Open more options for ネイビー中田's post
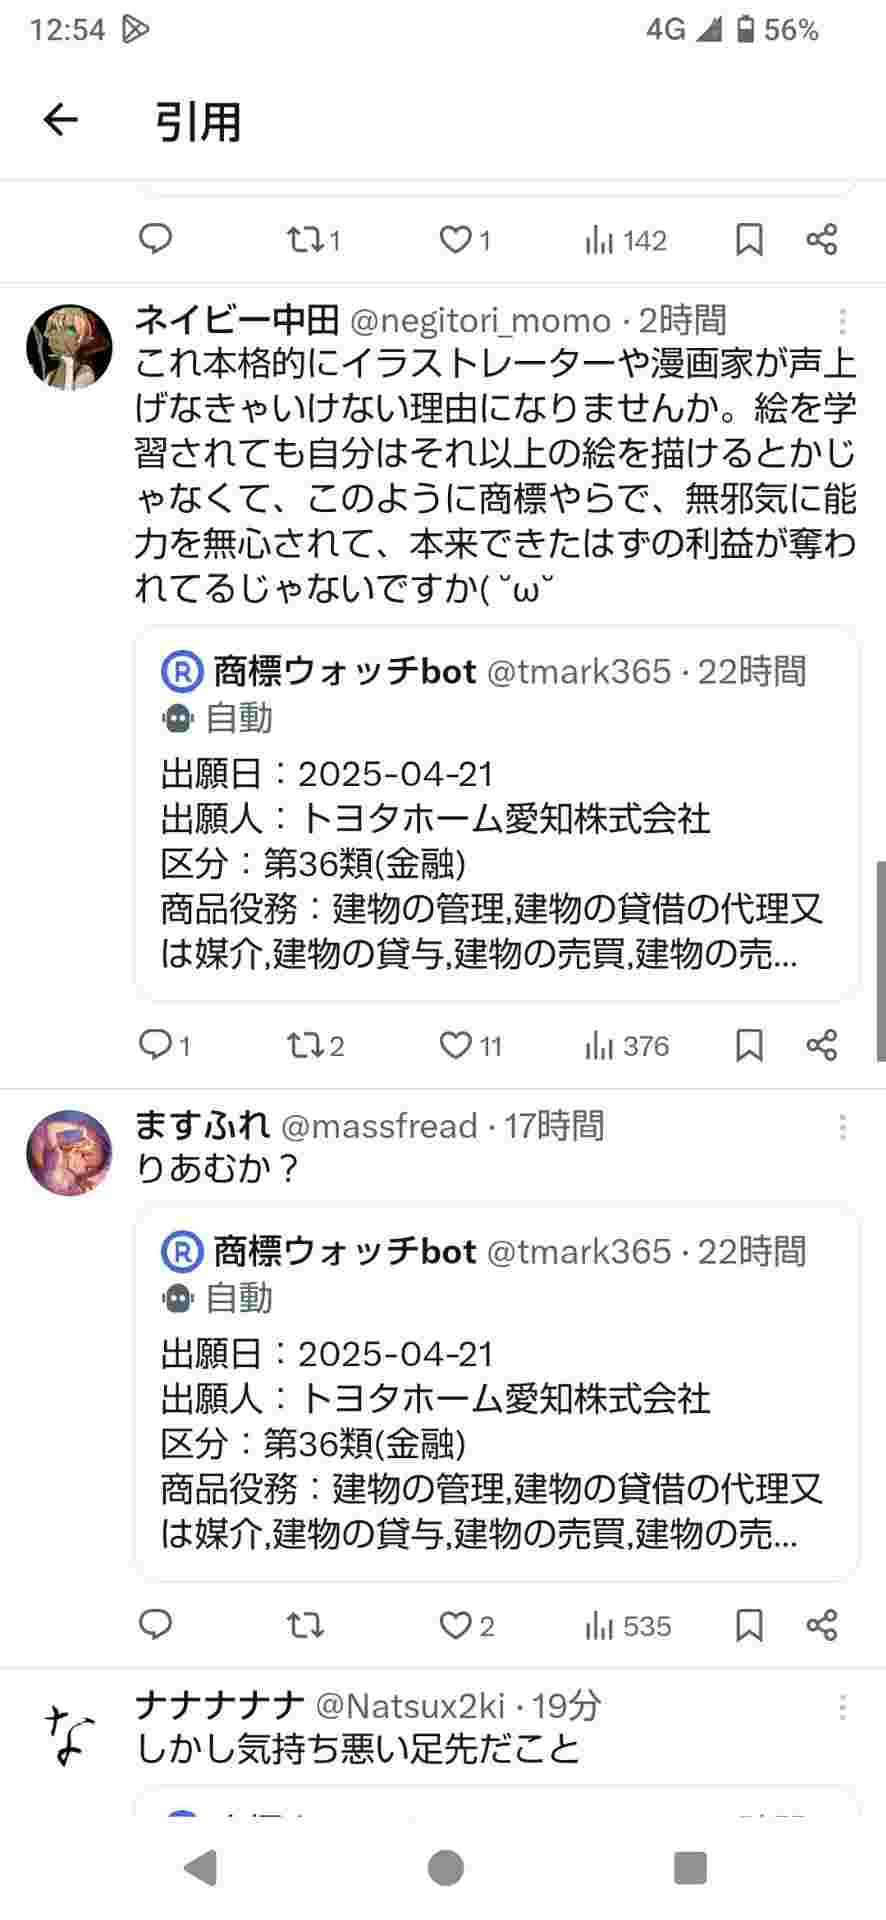 pyautogui.click(x=843, y=321)
